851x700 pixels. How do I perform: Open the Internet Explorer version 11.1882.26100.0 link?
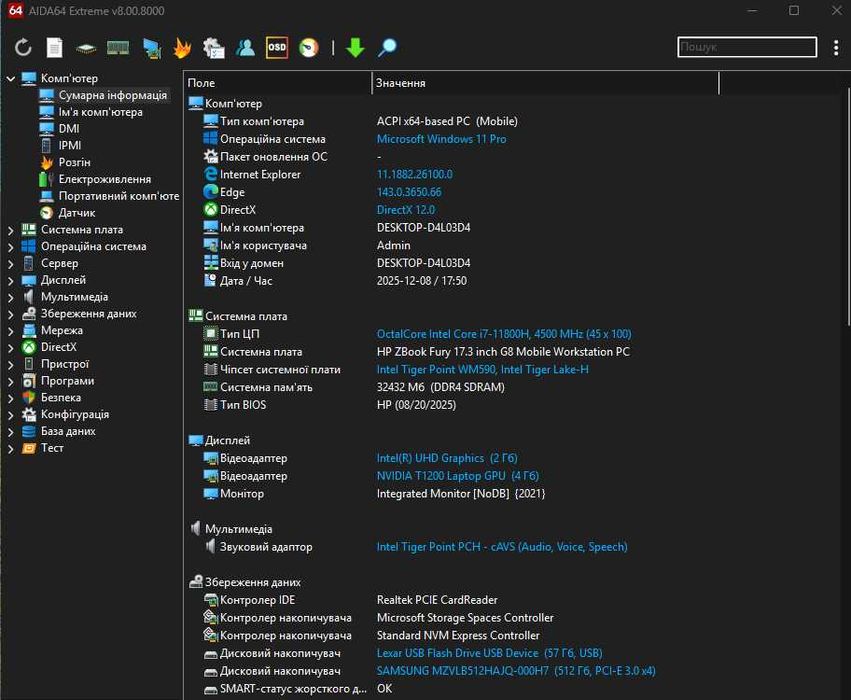pos(415,174)
